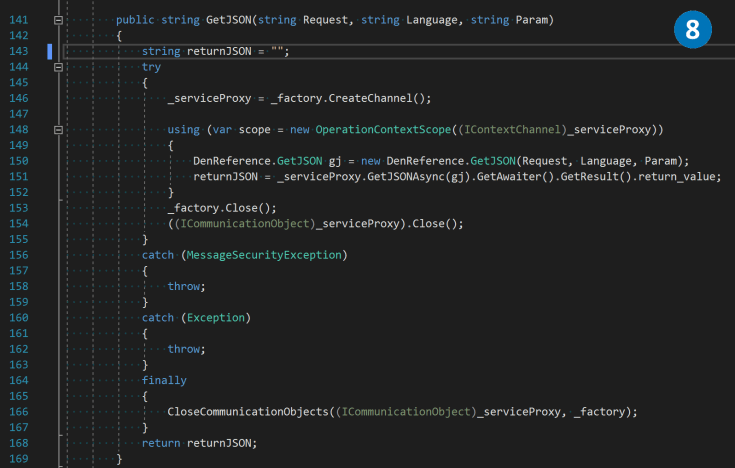Collapse the try block at line 144
The width and height of the screenshot is (735, 468).
[58, 67]
